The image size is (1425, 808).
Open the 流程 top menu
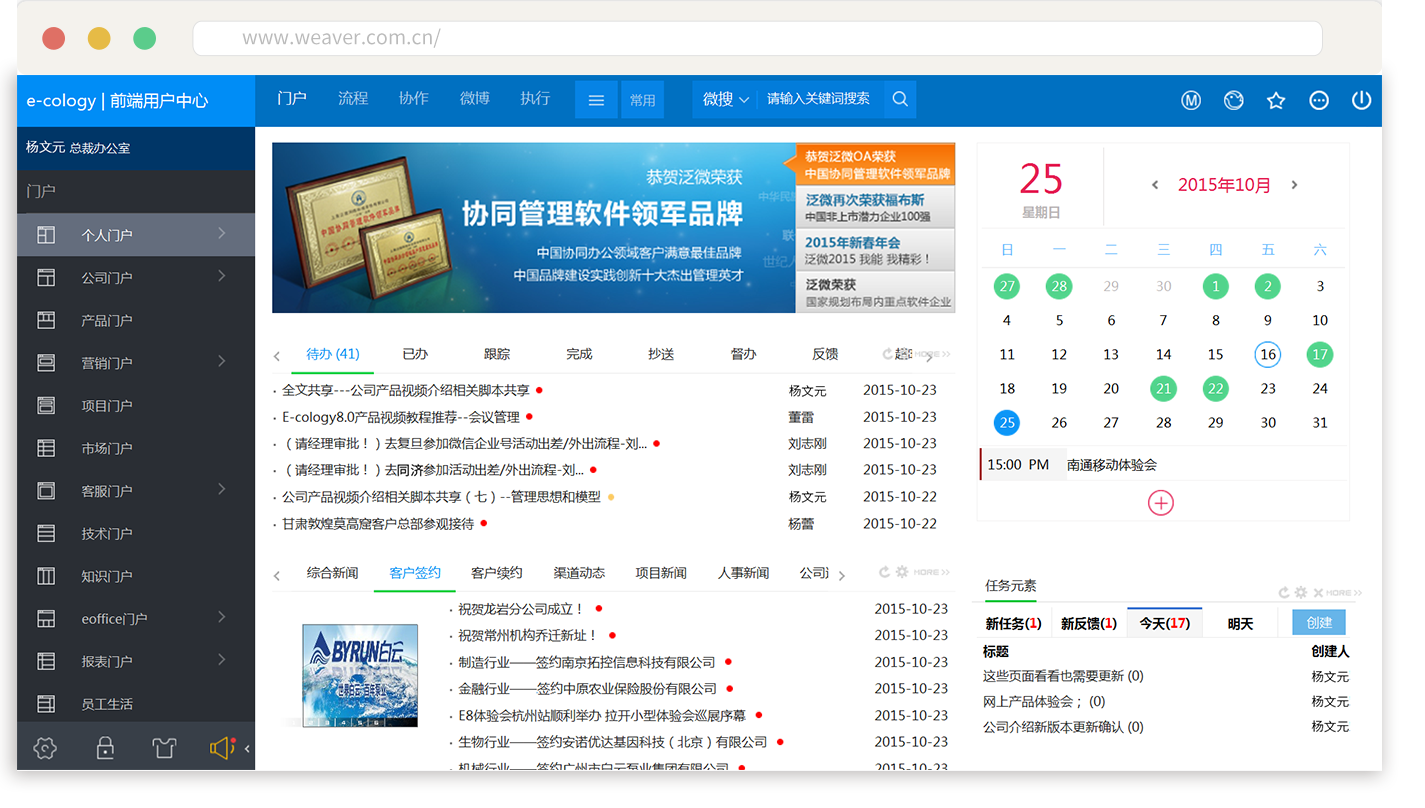pyautogui.click(x=353, y=98)
